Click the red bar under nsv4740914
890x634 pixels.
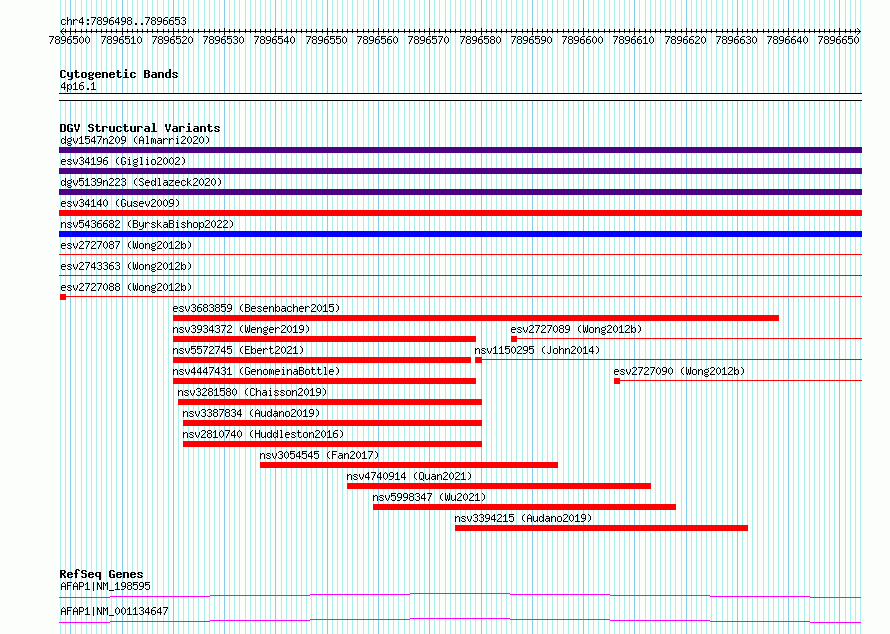coord(499,486)
